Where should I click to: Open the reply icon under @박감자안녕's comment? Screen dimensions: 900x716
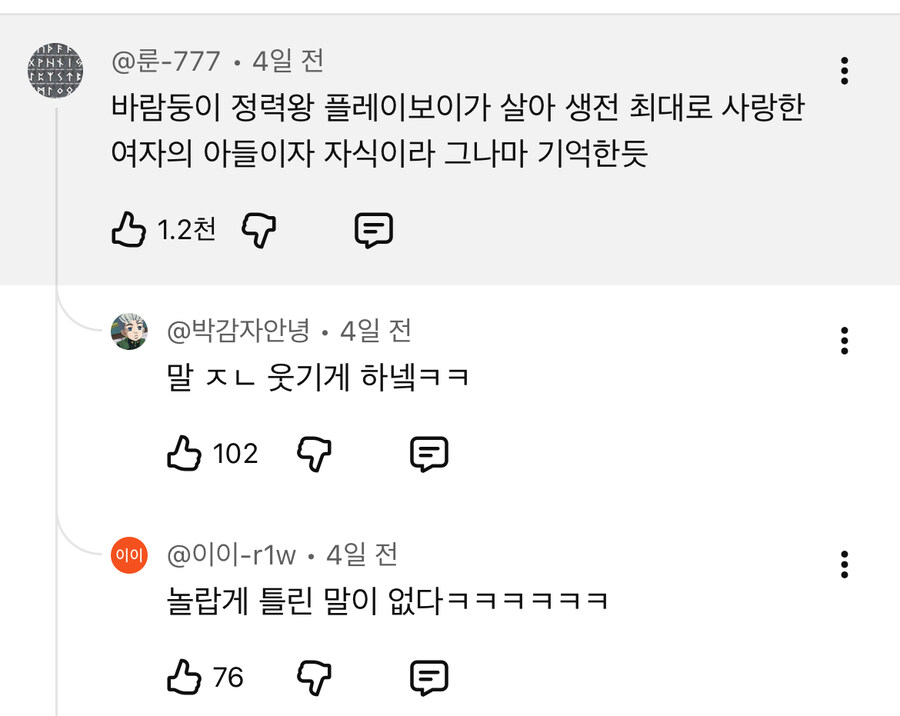[x=430, y=454]
